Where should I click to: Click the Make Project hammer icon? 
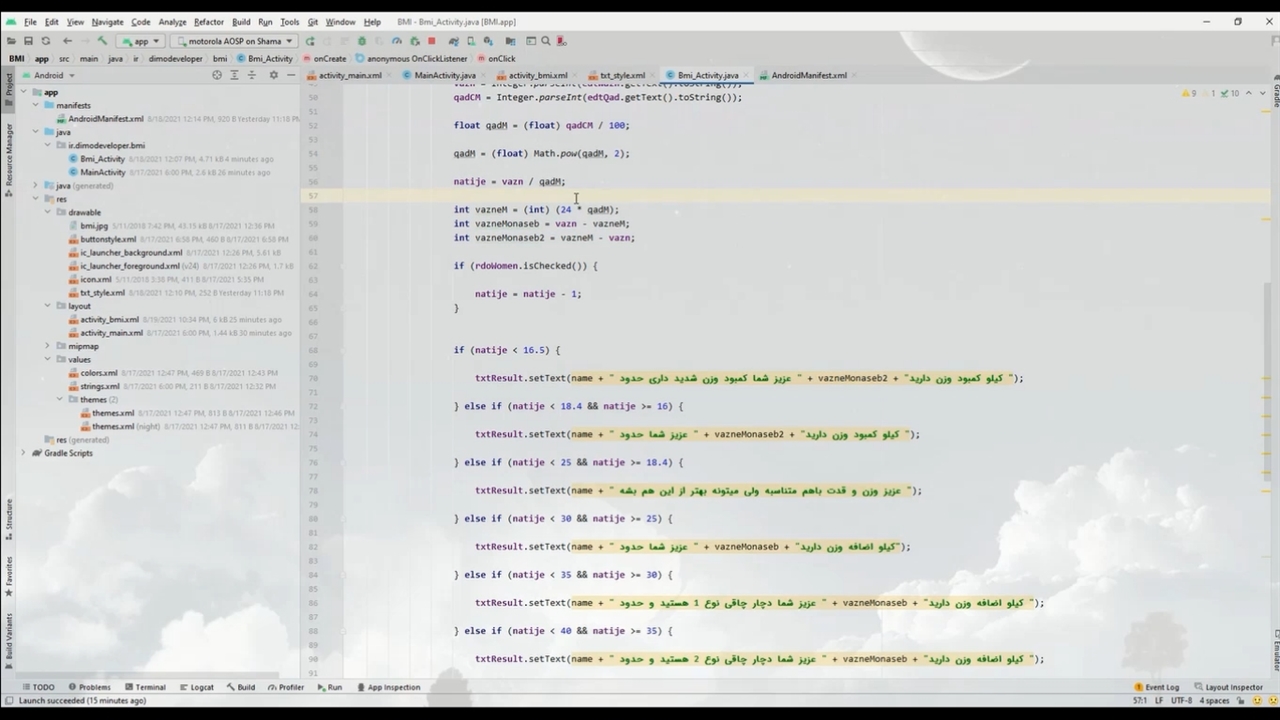tap(102, 41)
